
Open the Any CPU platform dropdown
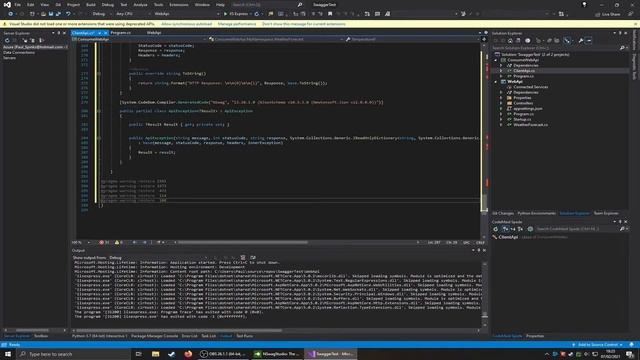click(132, 14)
